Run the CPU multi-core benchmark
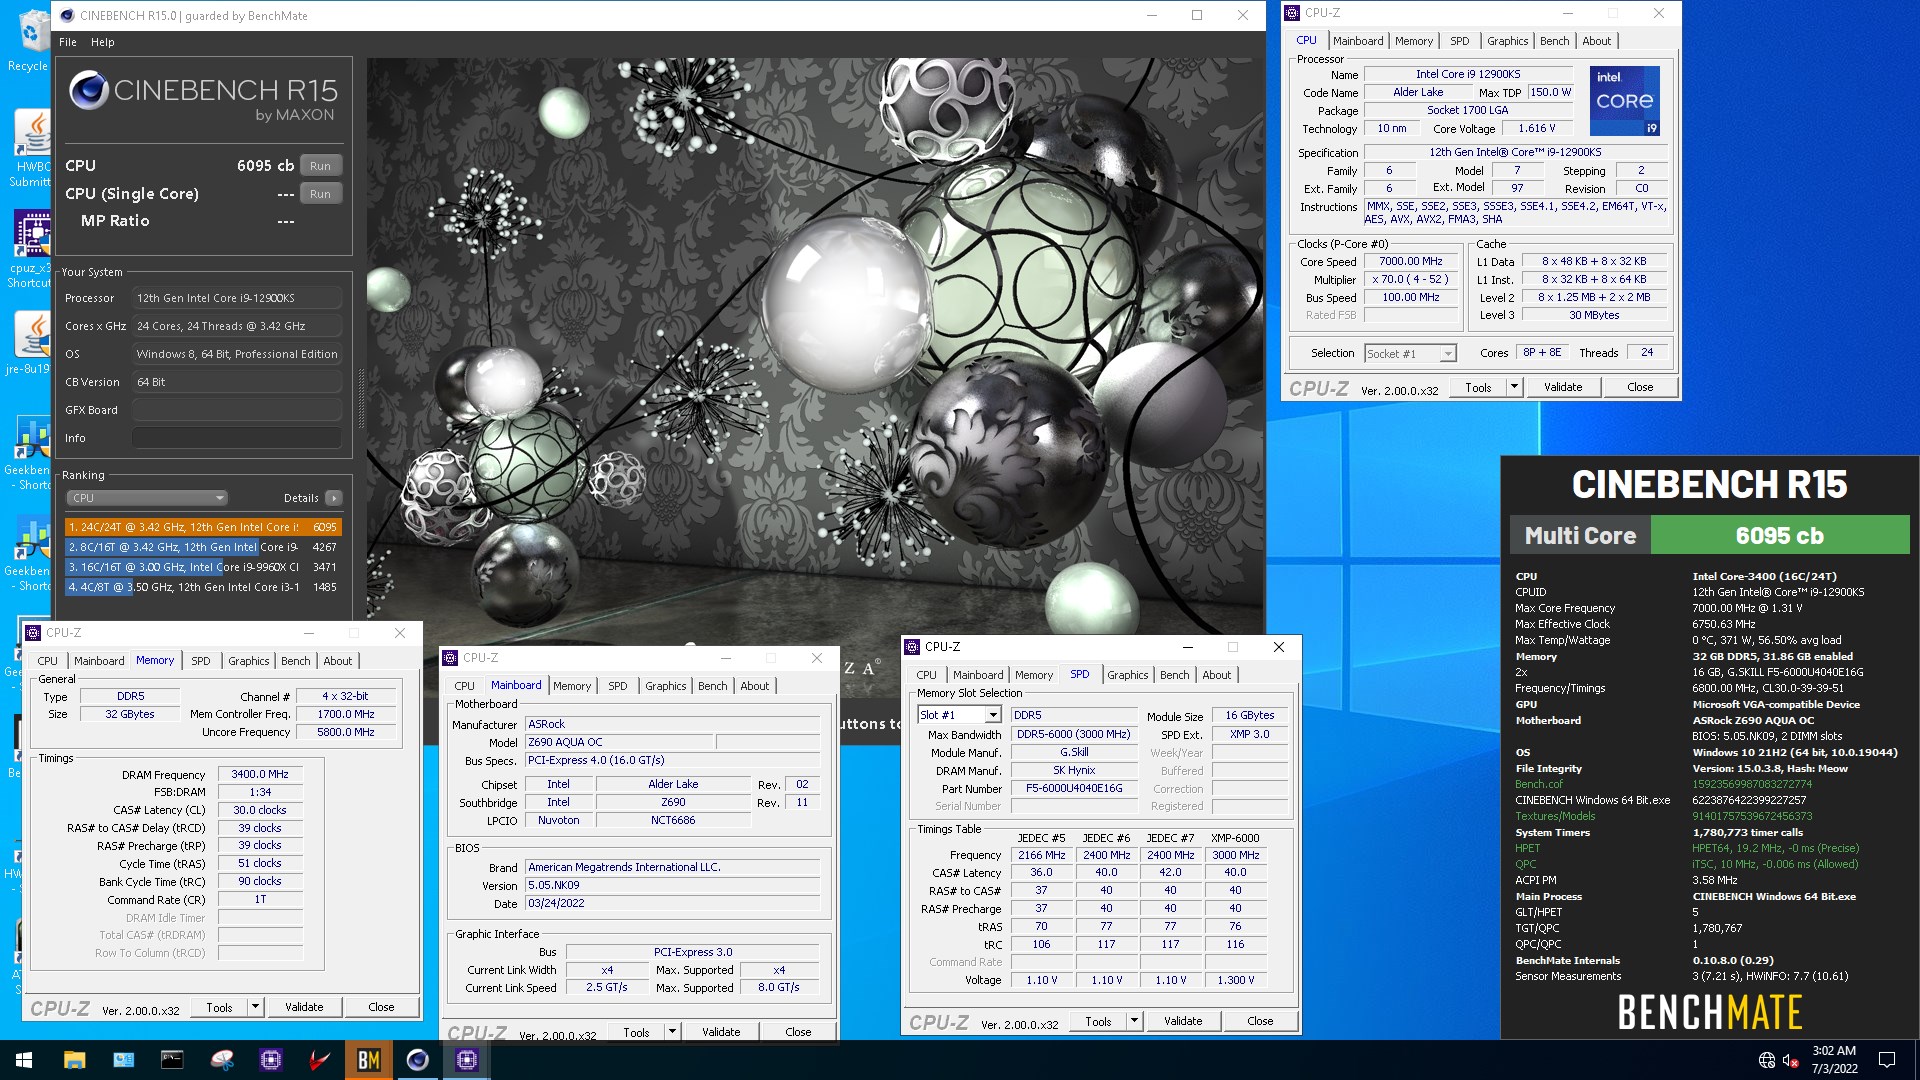 click(320, 166)
